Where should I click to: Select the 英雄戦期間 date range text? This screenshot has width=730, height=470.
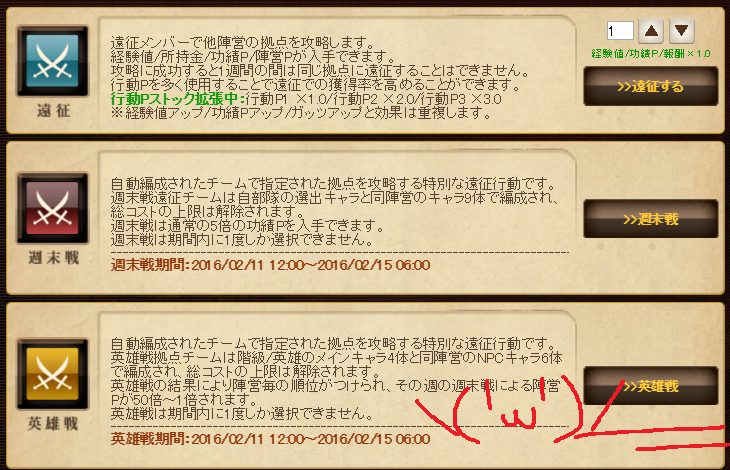pyautogui.click(x=270, y=439)
